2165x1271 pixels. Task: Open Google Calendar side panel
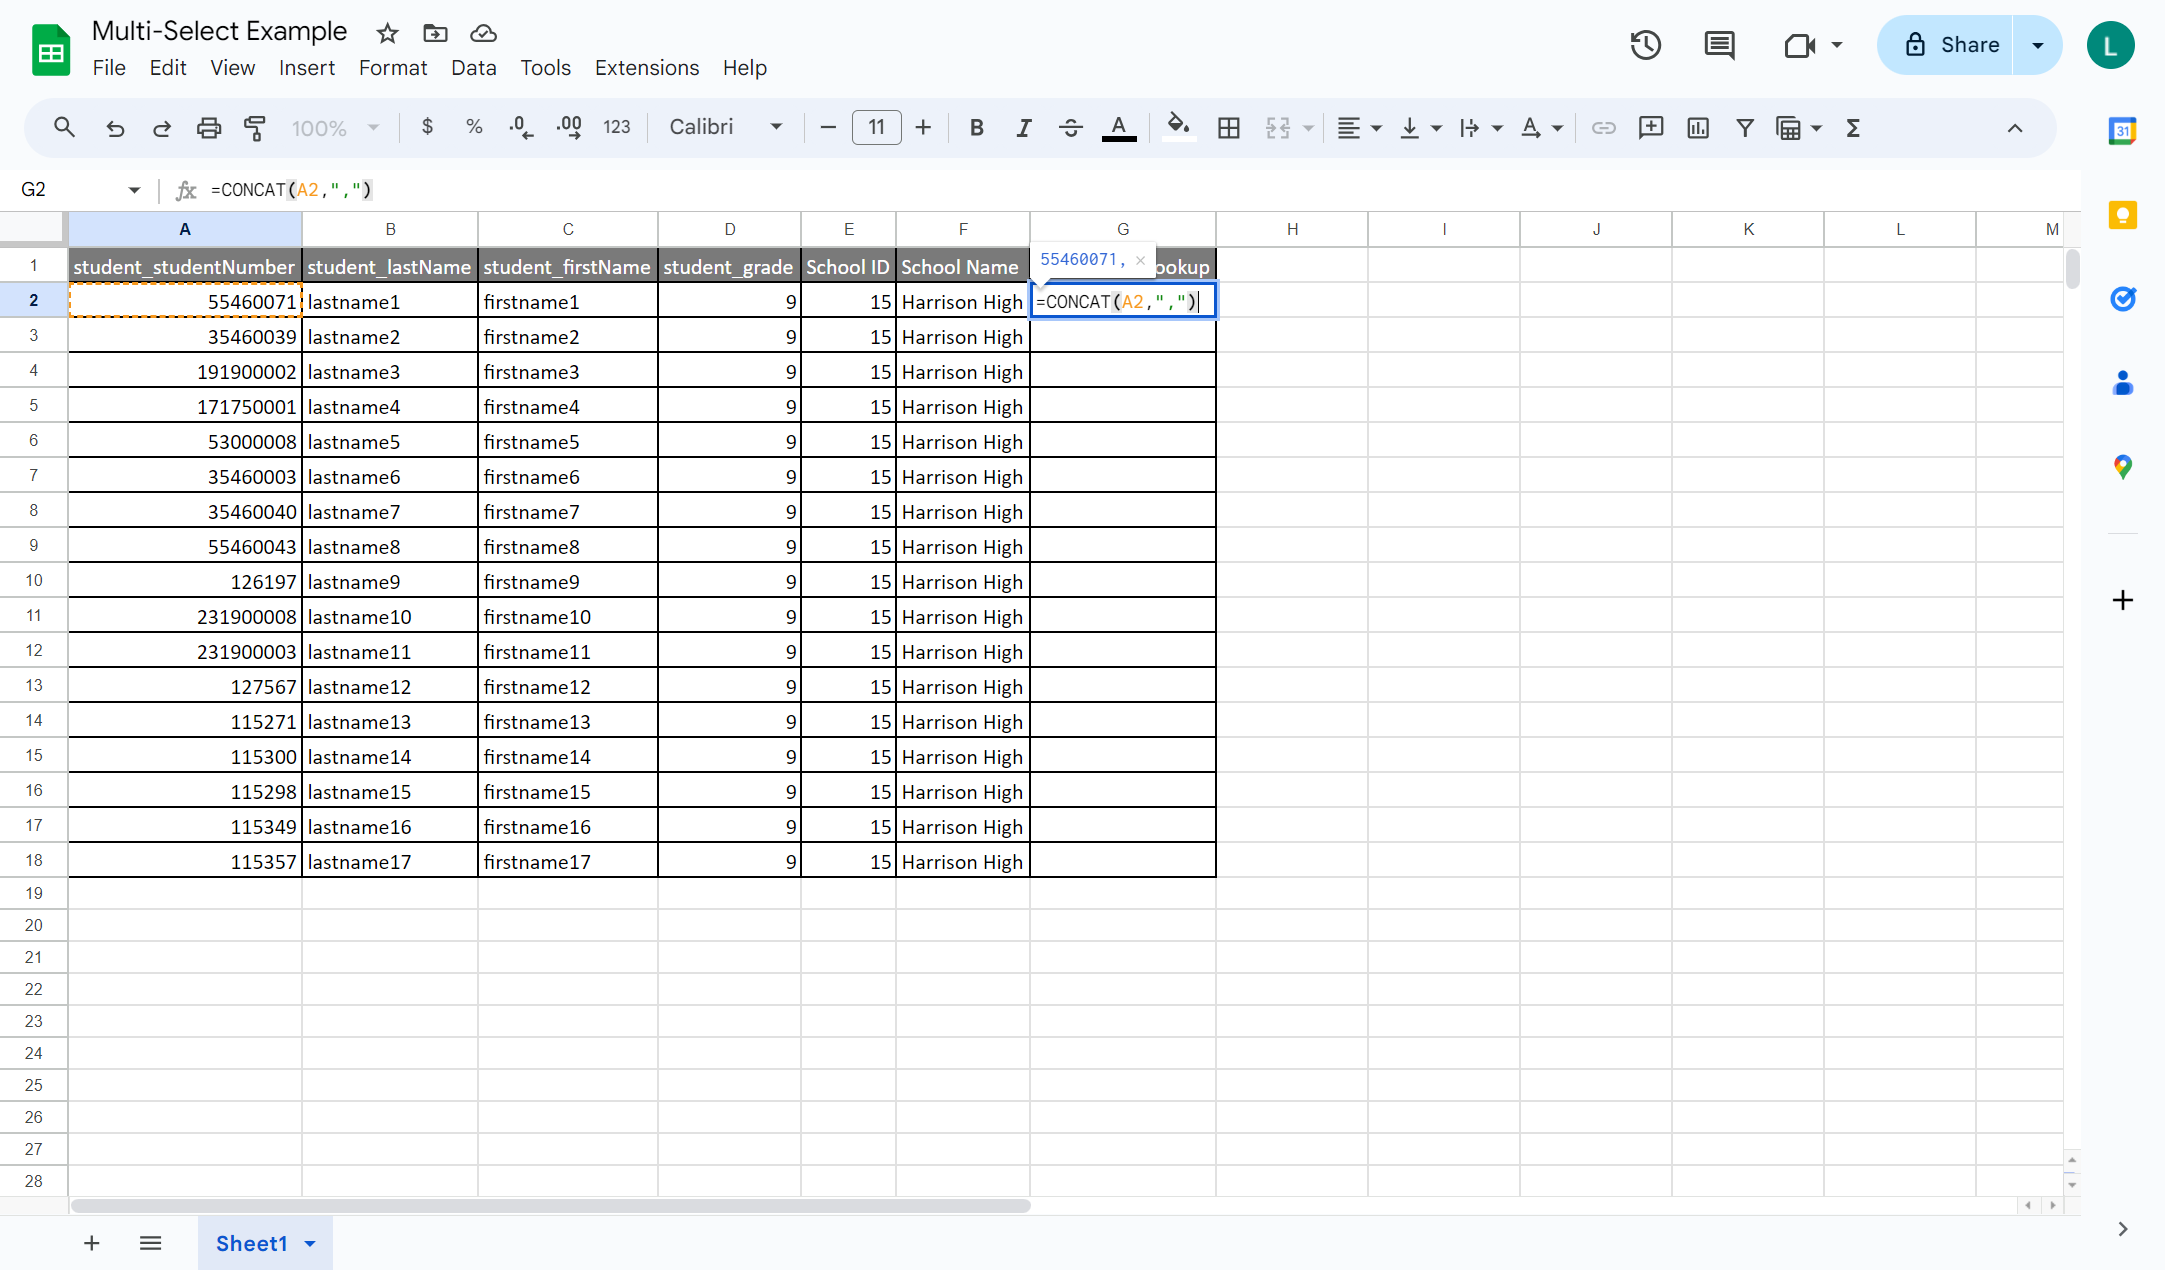tap(2123, 131)
